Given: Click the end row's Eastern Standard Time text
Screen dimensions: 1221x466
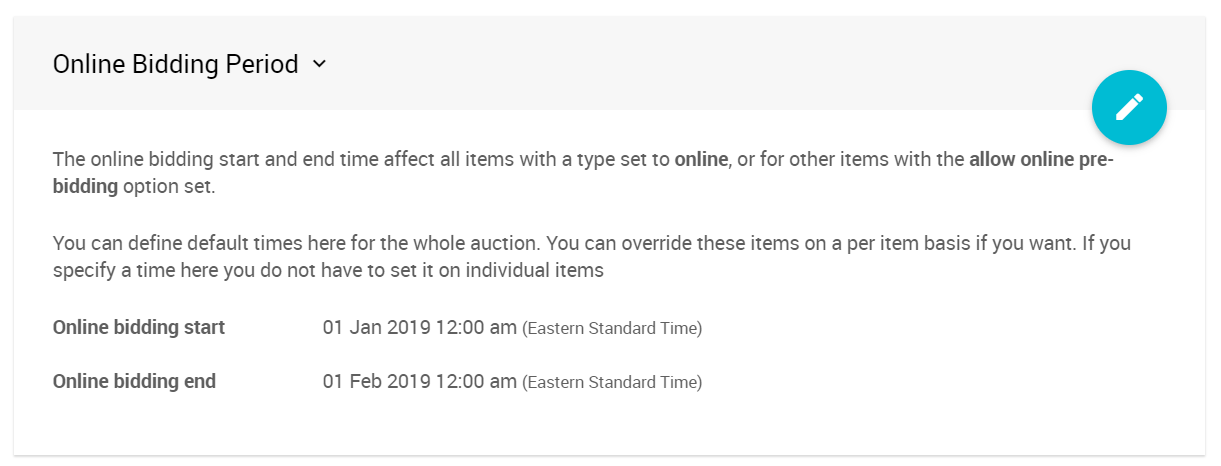Looking at the screenshot, I should (612, 382).
